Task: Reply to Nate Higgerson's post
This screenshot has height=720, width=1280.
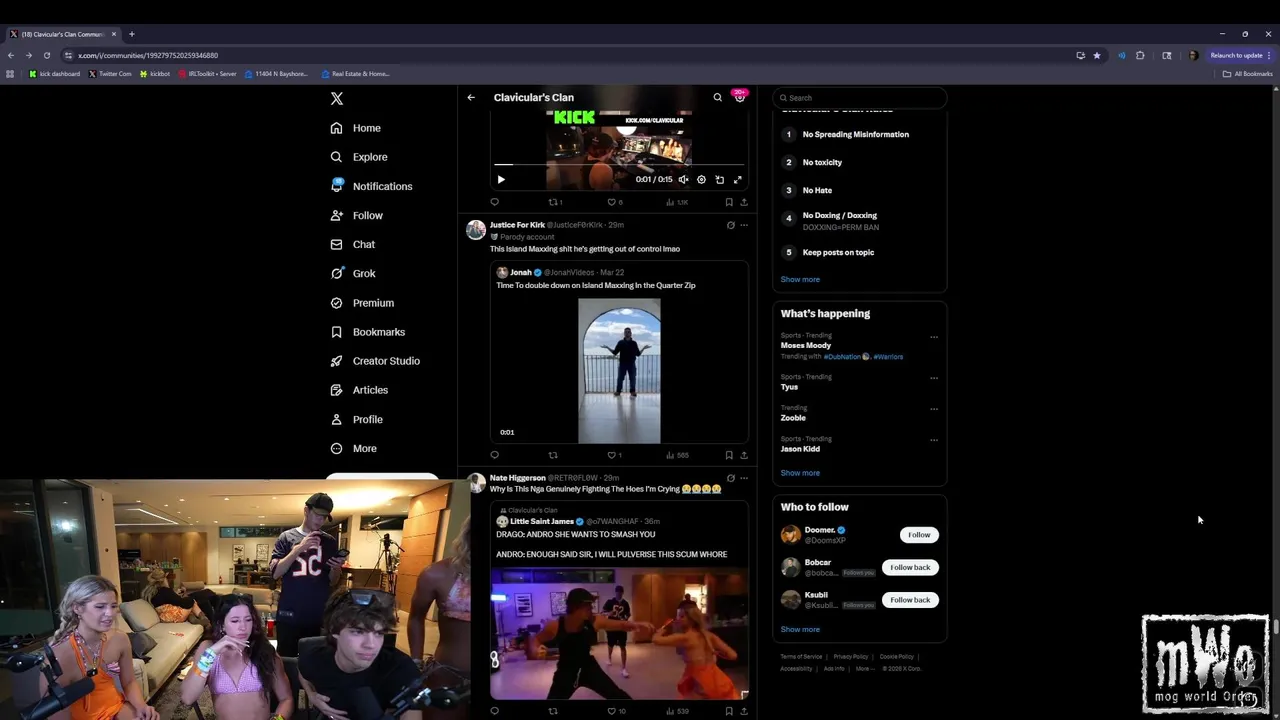Action: coord(494,711)
